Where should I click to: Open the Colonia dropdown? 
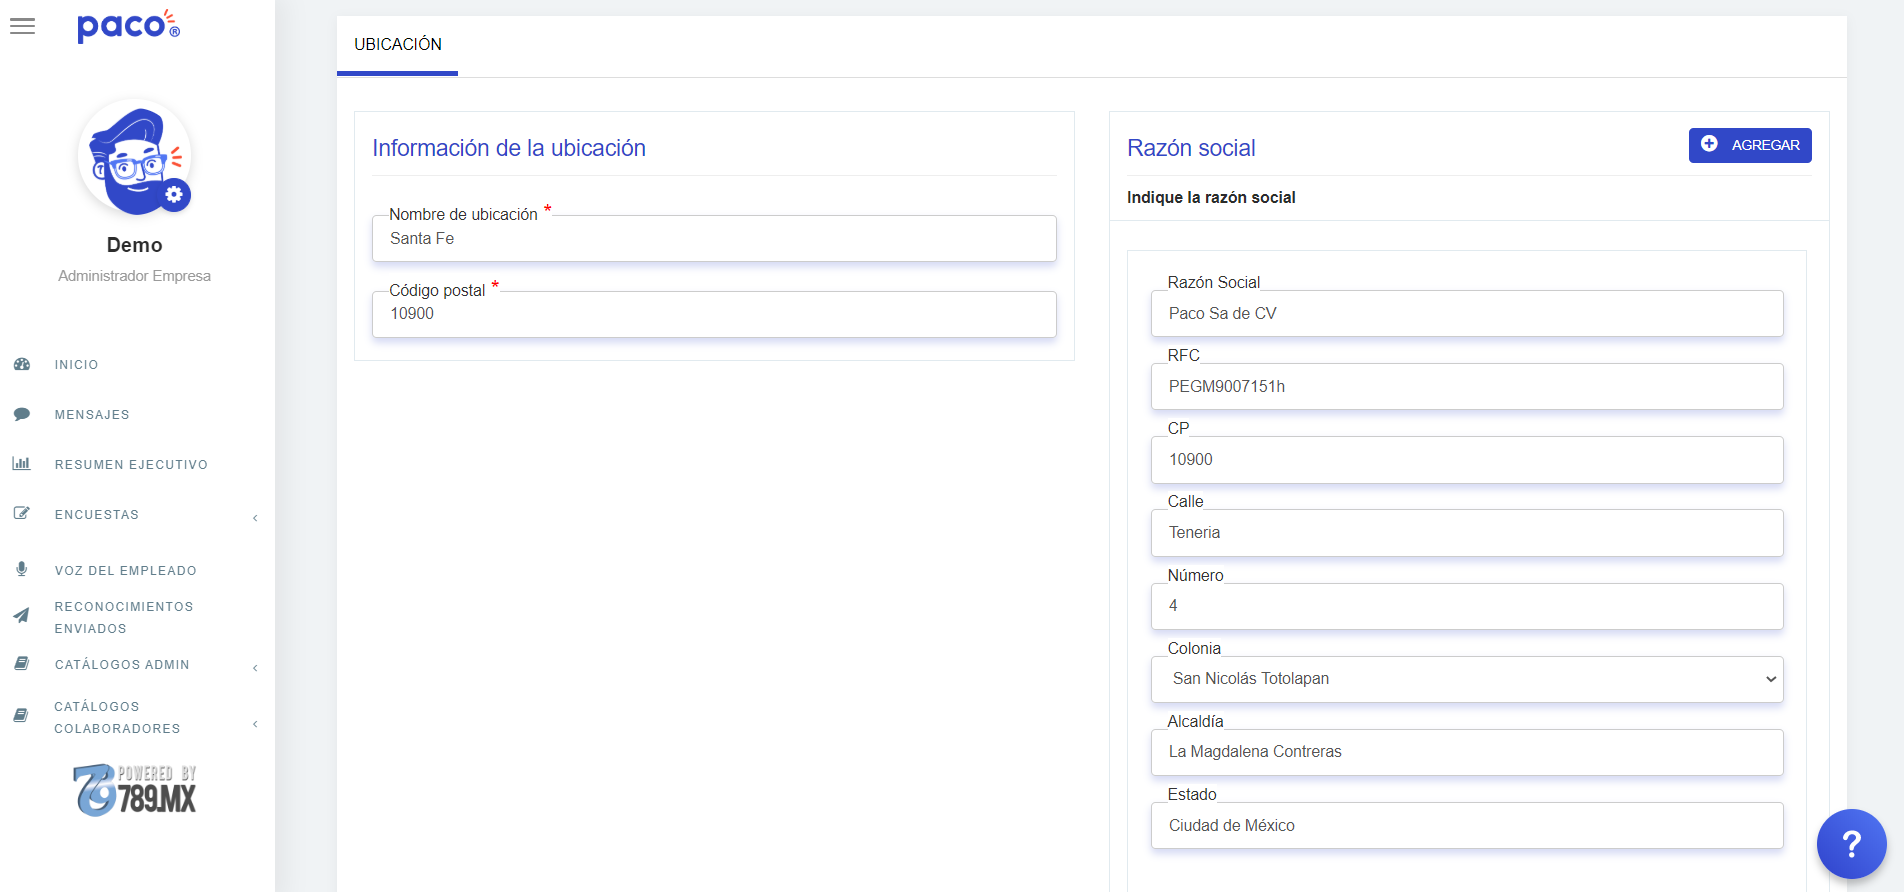tap(1466, 679)
